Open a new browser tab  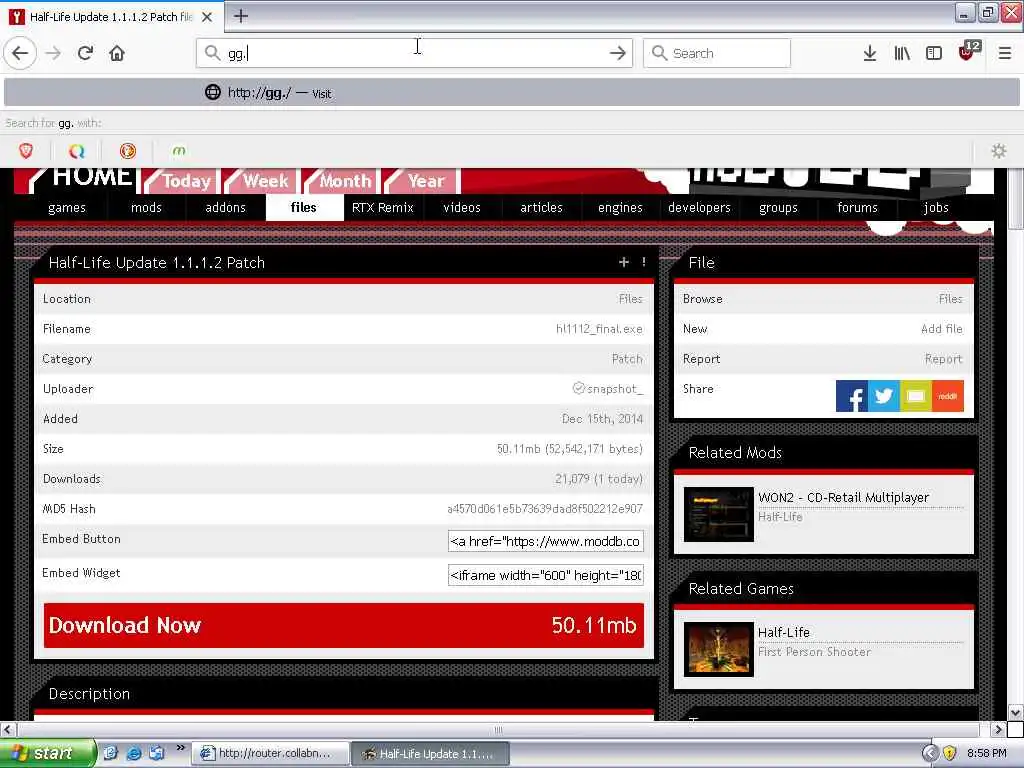tap(240, 16)
